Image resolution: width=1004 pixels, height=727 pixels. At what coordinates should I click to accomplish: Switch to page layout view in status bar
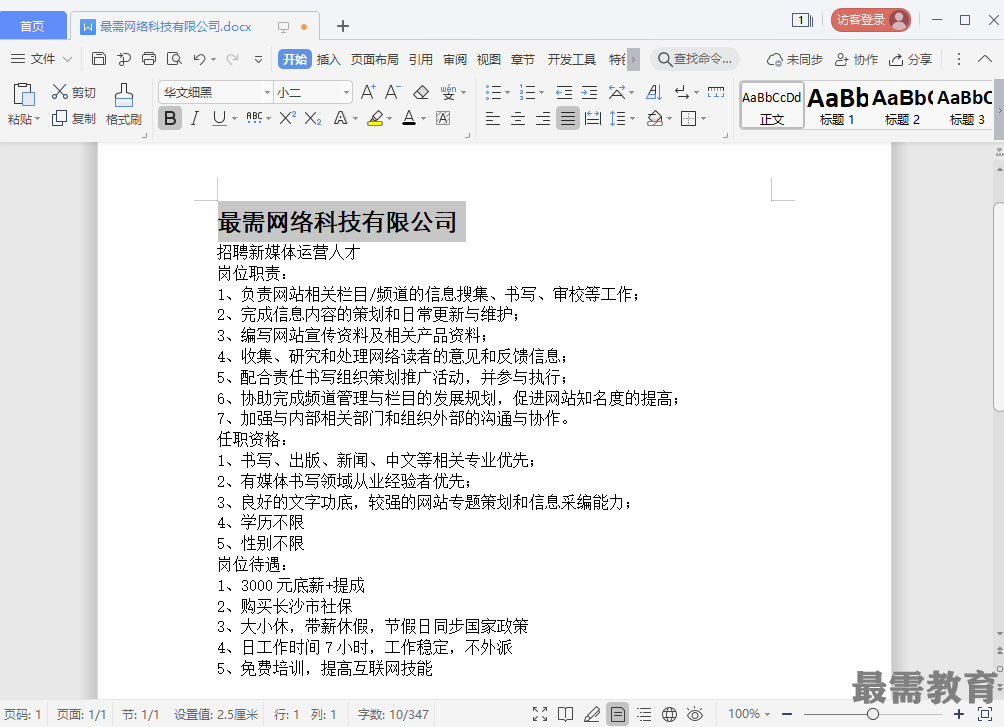click(x=618, y=714)
